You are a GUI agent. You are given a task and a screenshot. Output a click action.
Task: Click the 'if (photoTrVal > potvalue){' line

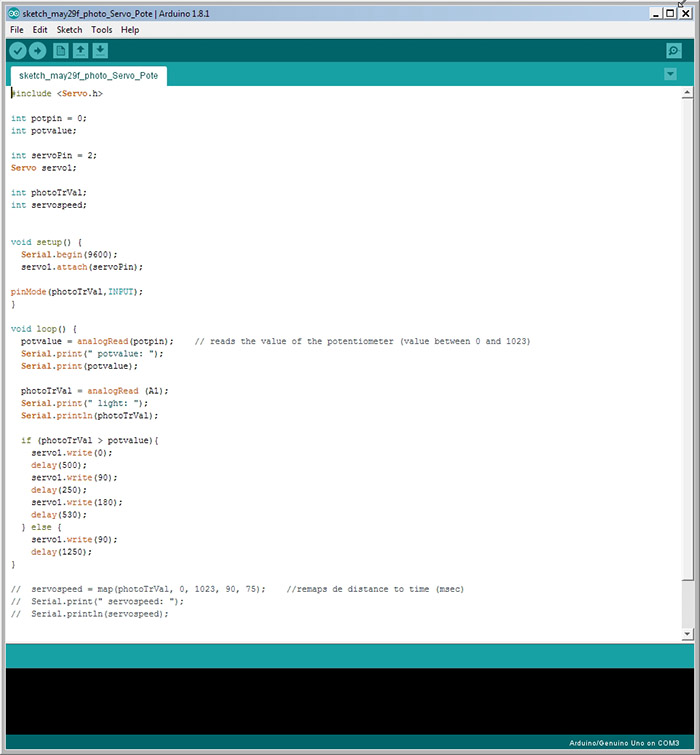(x=90, y=441)
